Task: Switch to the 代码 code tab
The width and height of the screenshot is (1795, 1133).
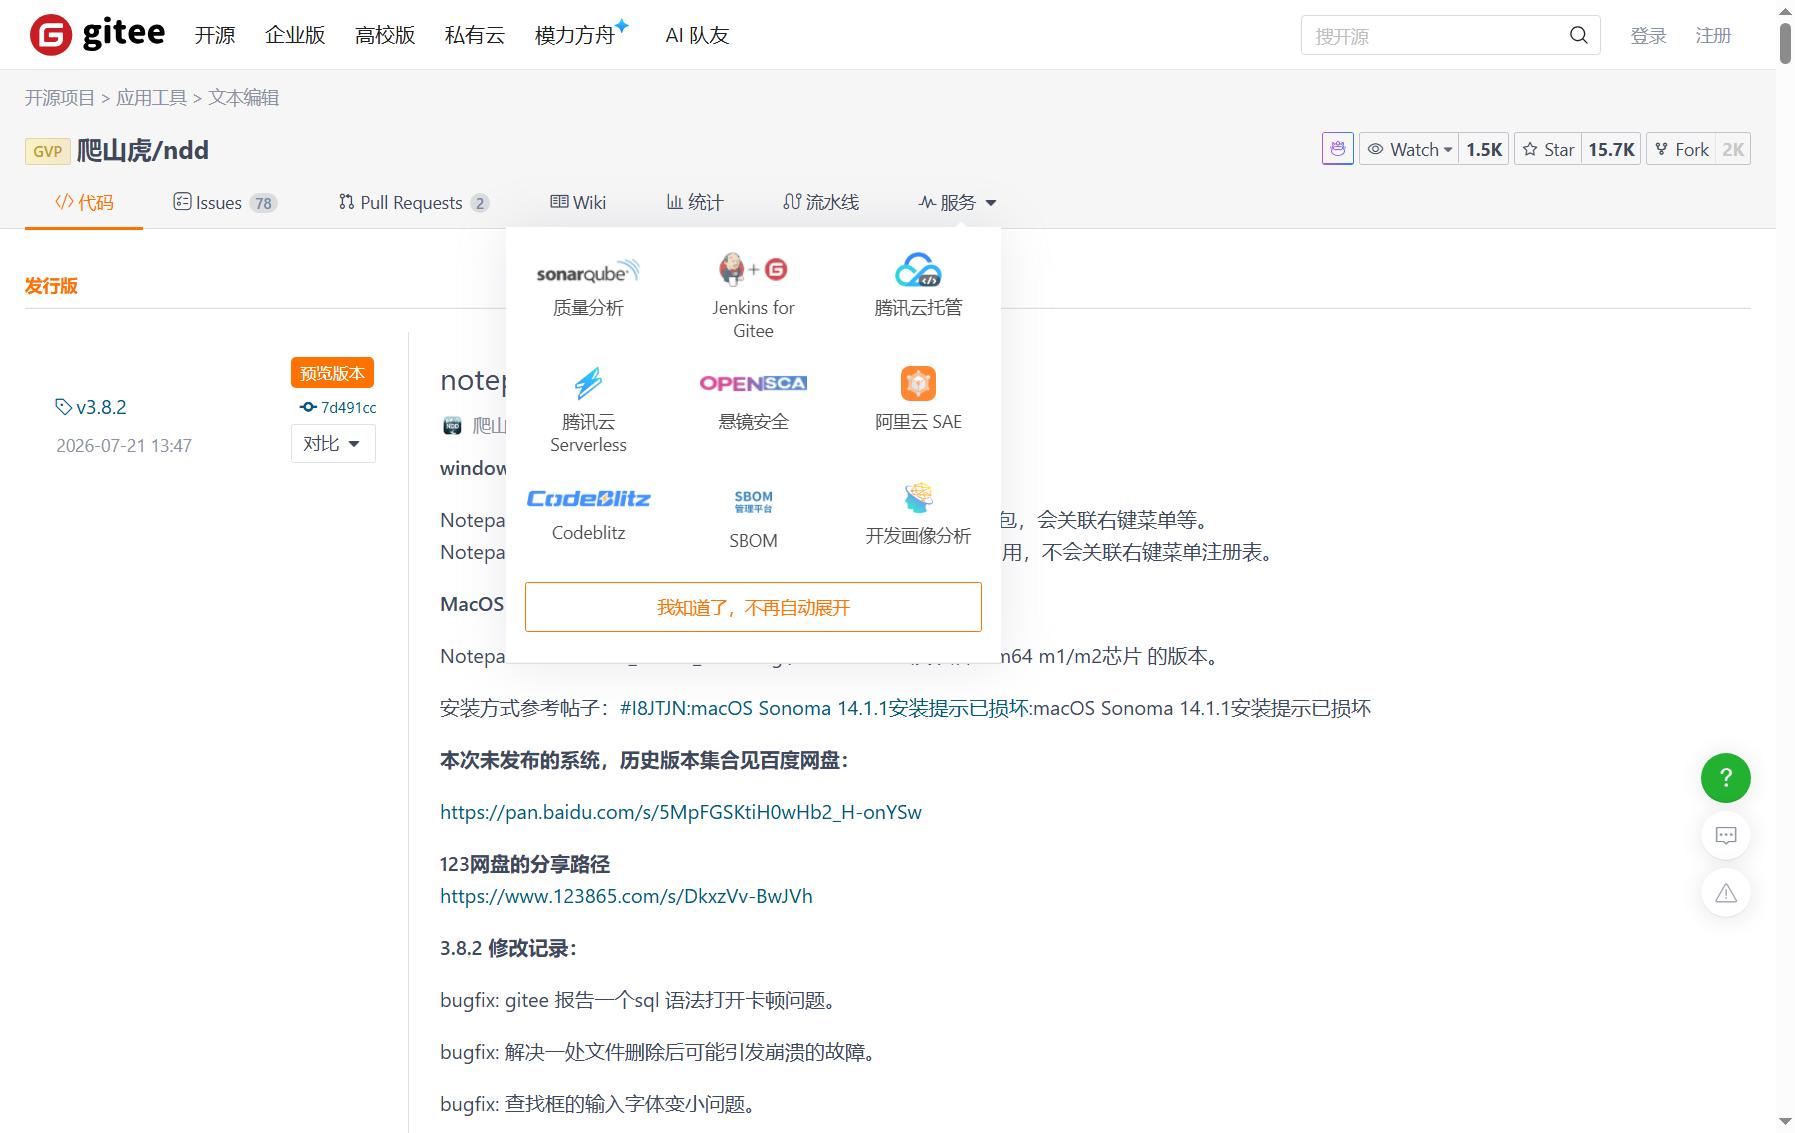Action: point(84,202)
